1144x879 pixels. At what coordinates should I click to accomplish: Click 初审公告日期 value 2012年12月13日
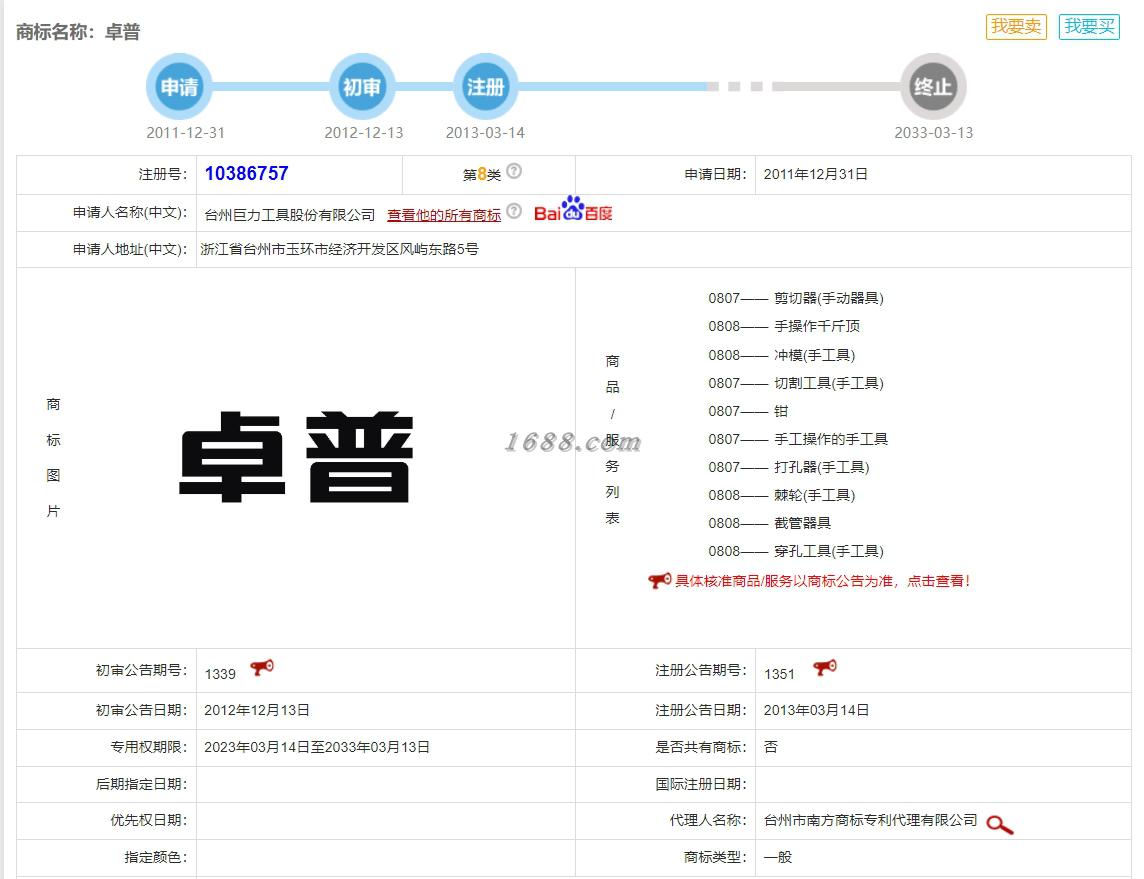(257, 710)
